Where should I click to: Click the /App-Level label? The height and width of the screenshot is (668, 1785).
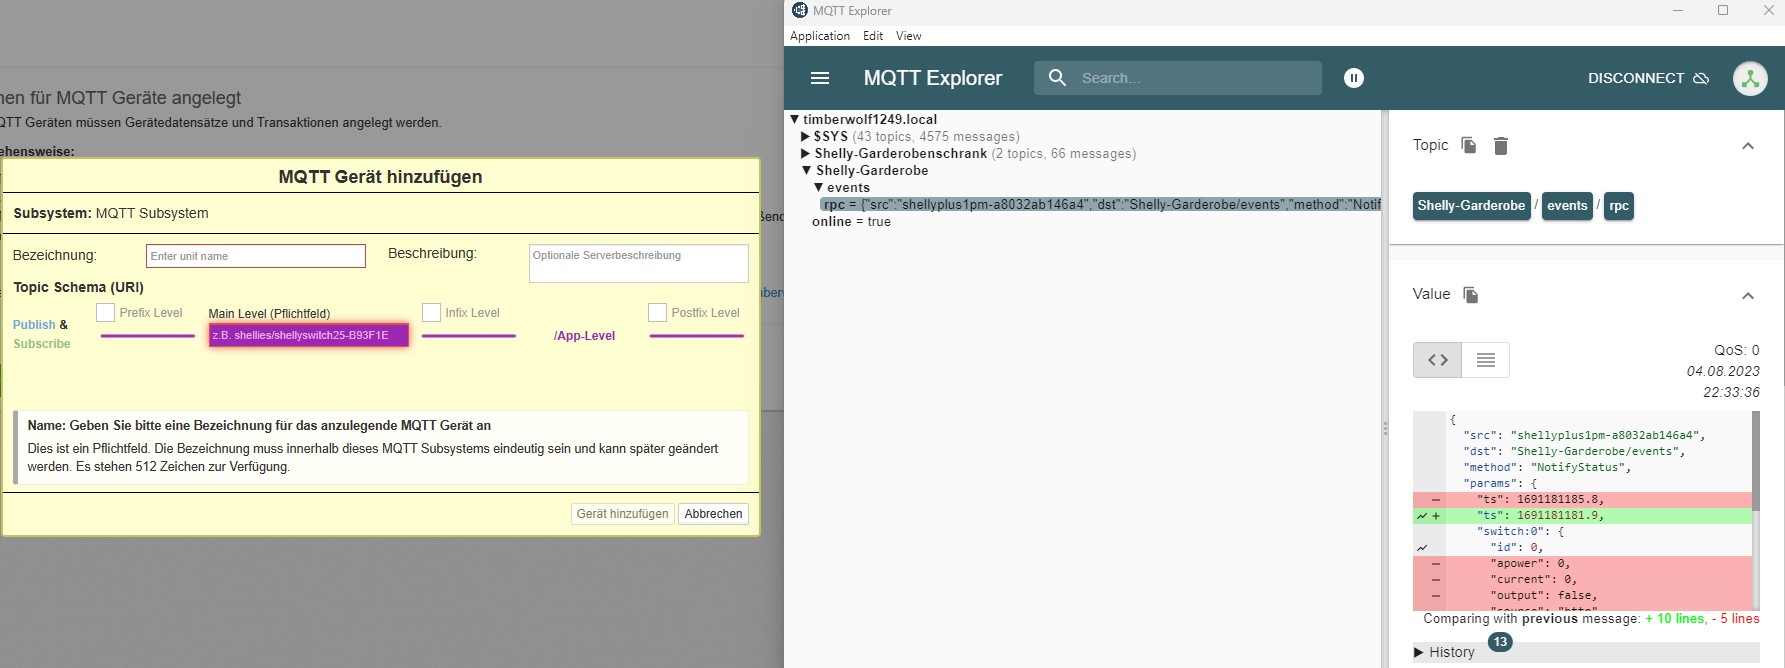tap(584, 336)
